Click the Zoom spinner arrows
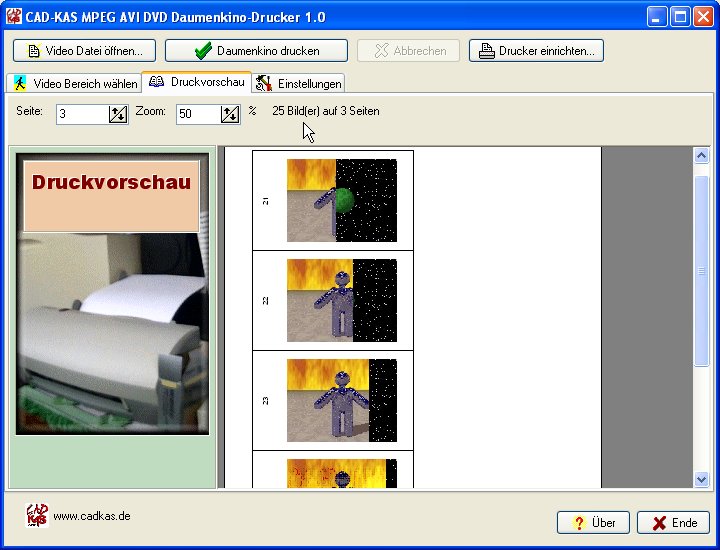Viewport: 720px width, 550px height. (230, 114)
